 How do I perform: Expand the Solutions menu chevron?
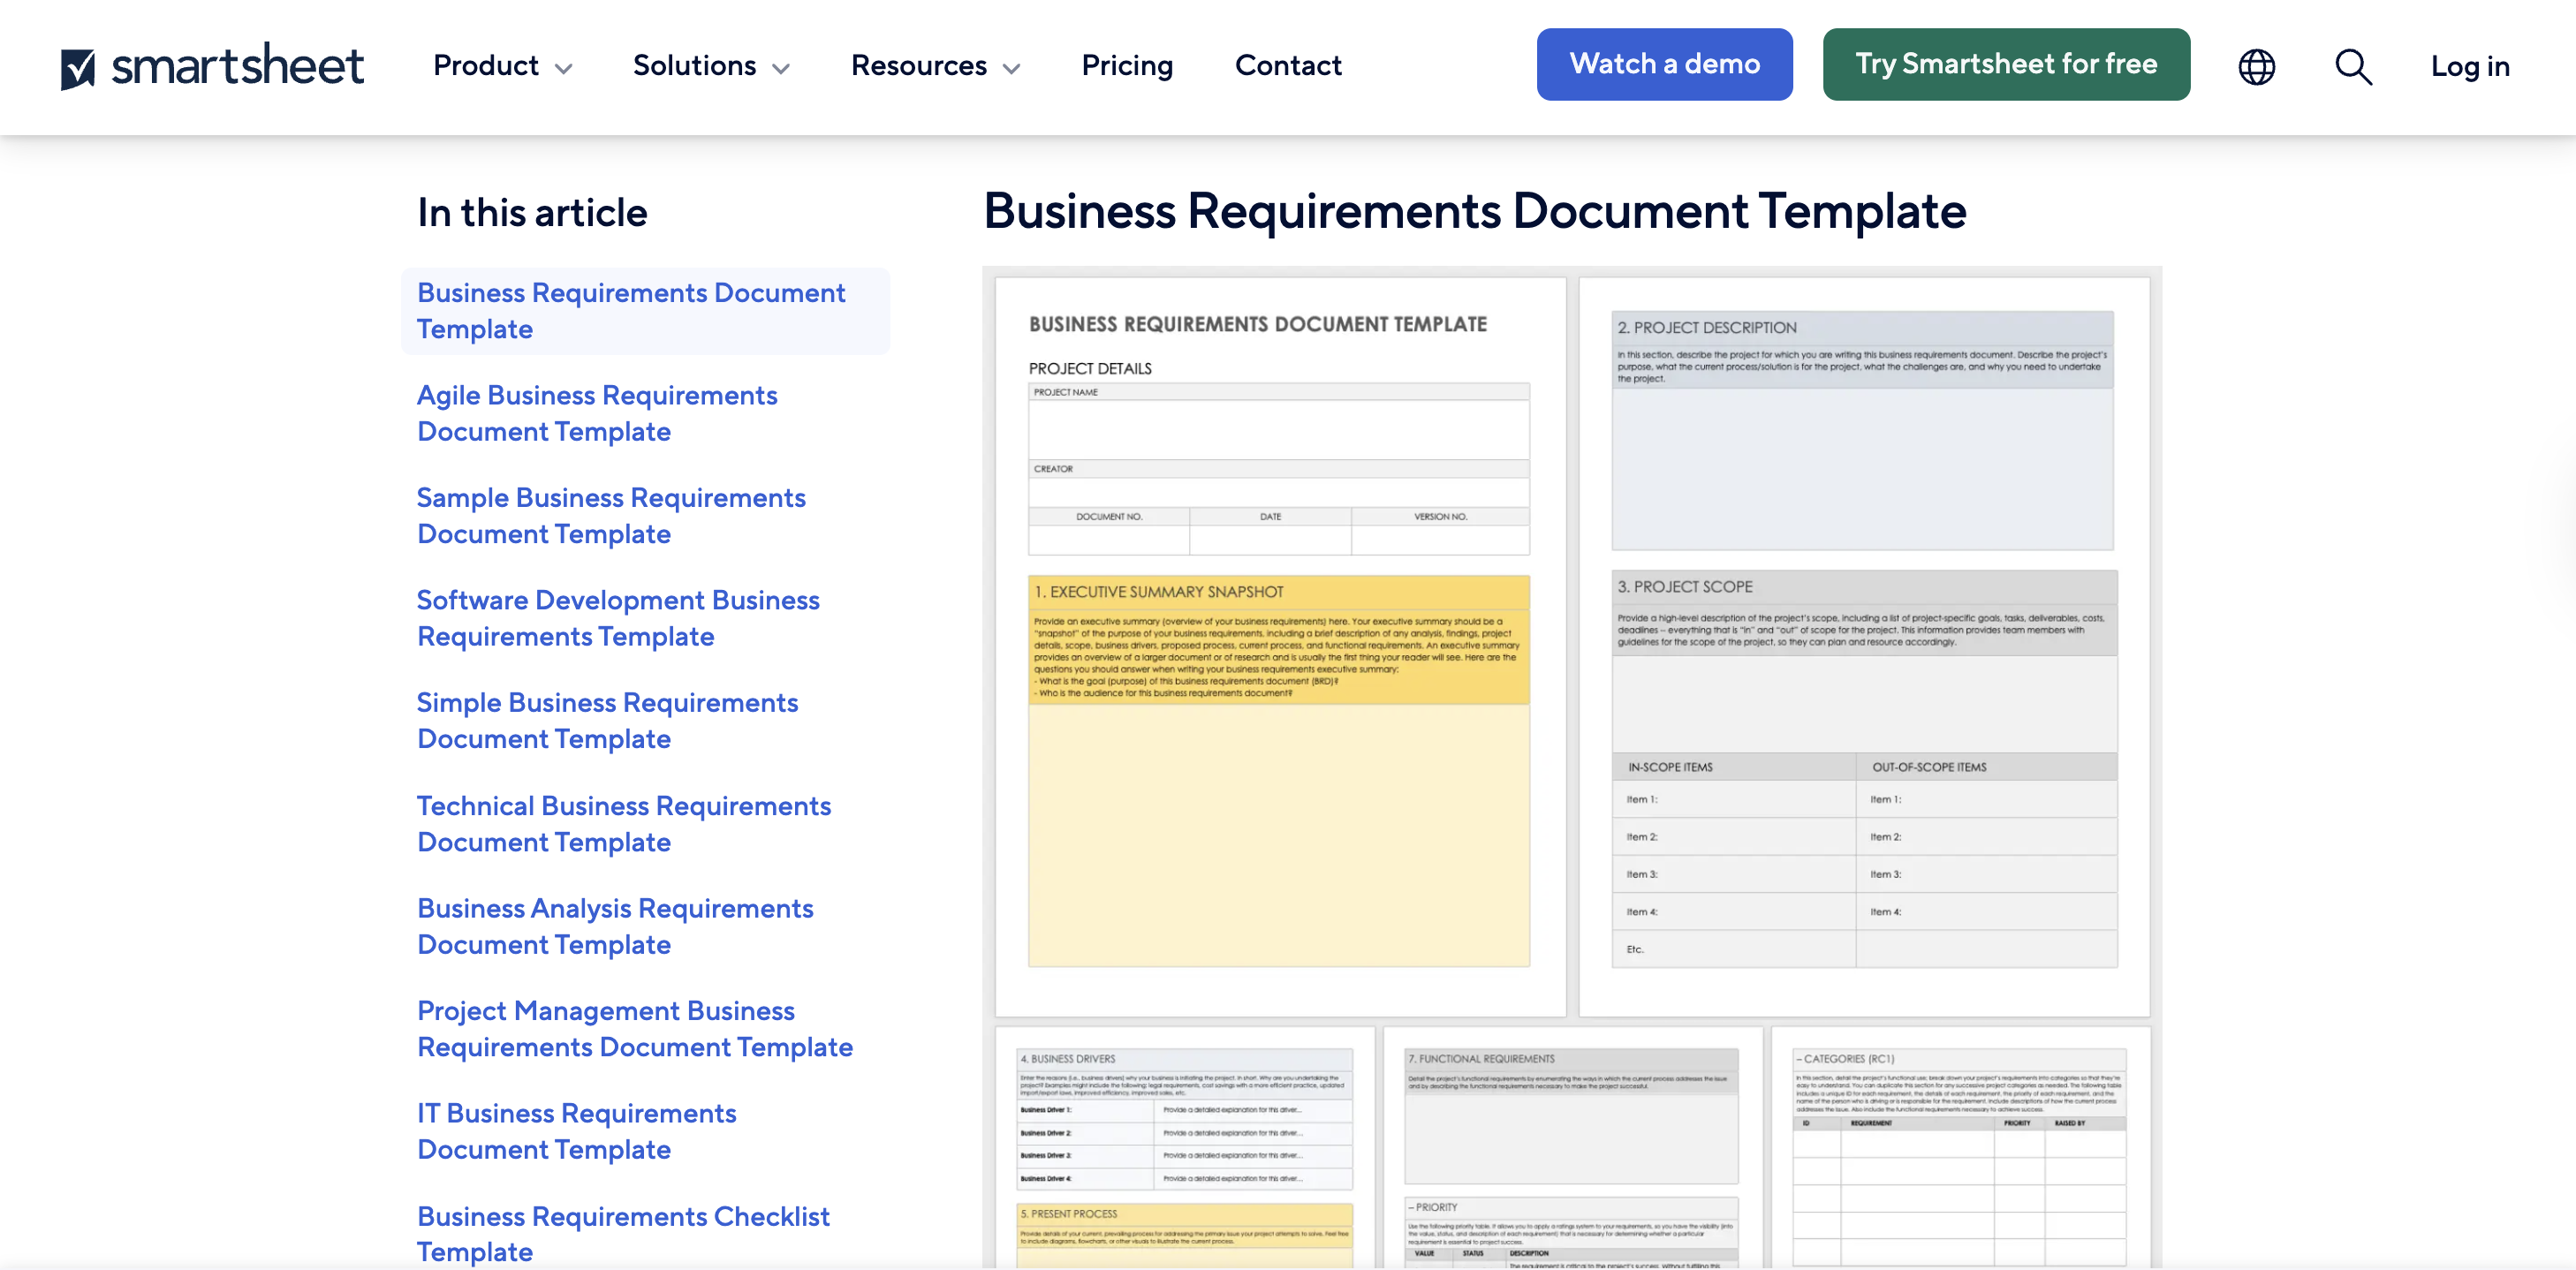(x=782, y=68)
